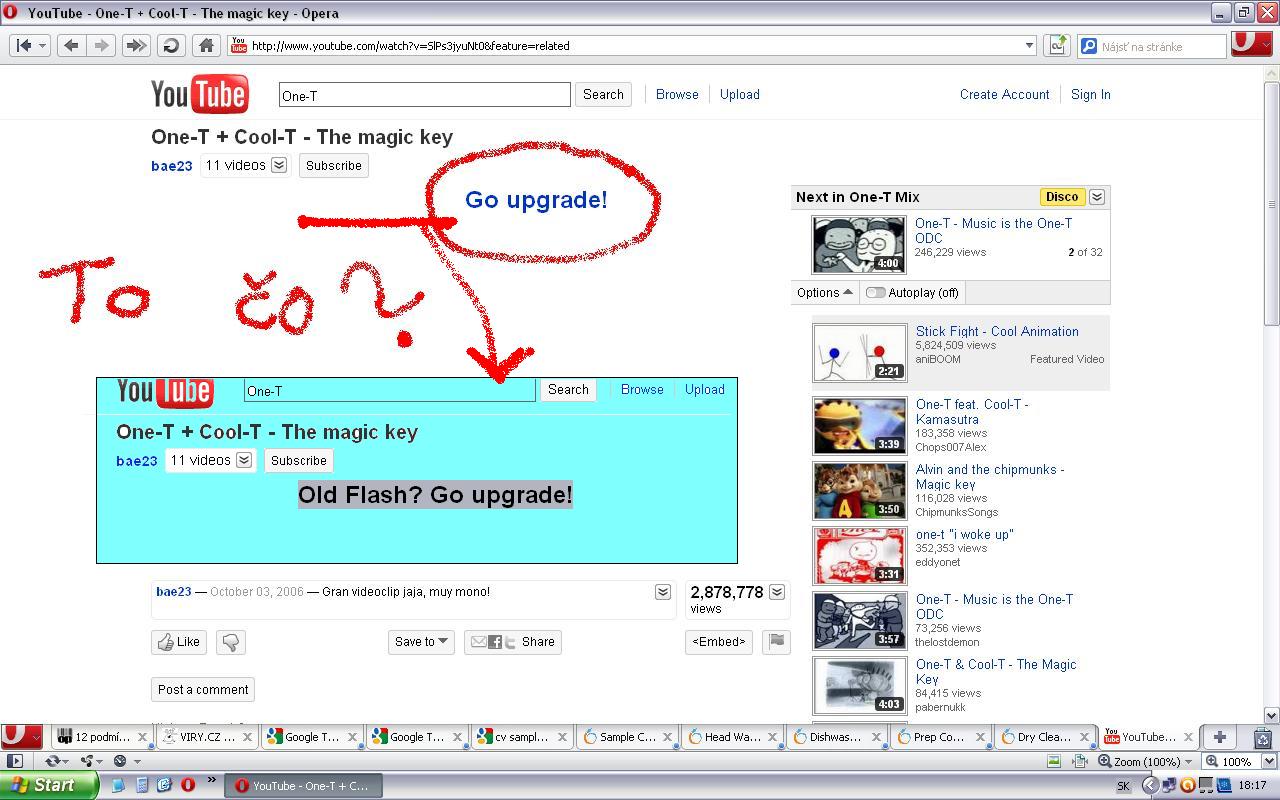
Task: Go to the browser home page
Action: point(206,45)
